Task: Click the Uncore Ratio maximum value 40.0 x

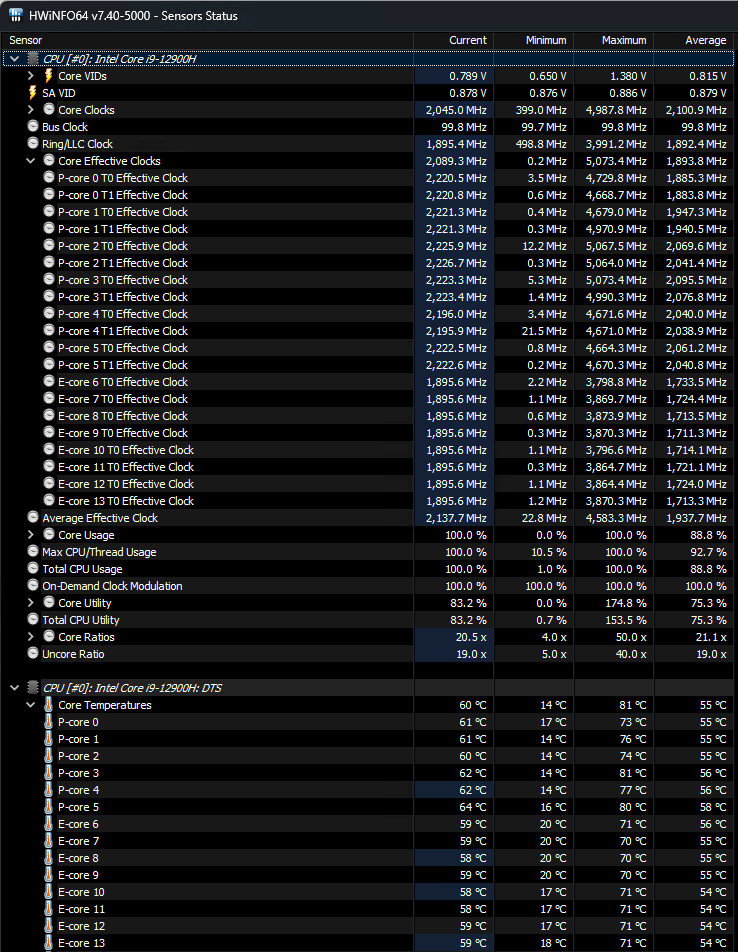Action: click(631, 654)
